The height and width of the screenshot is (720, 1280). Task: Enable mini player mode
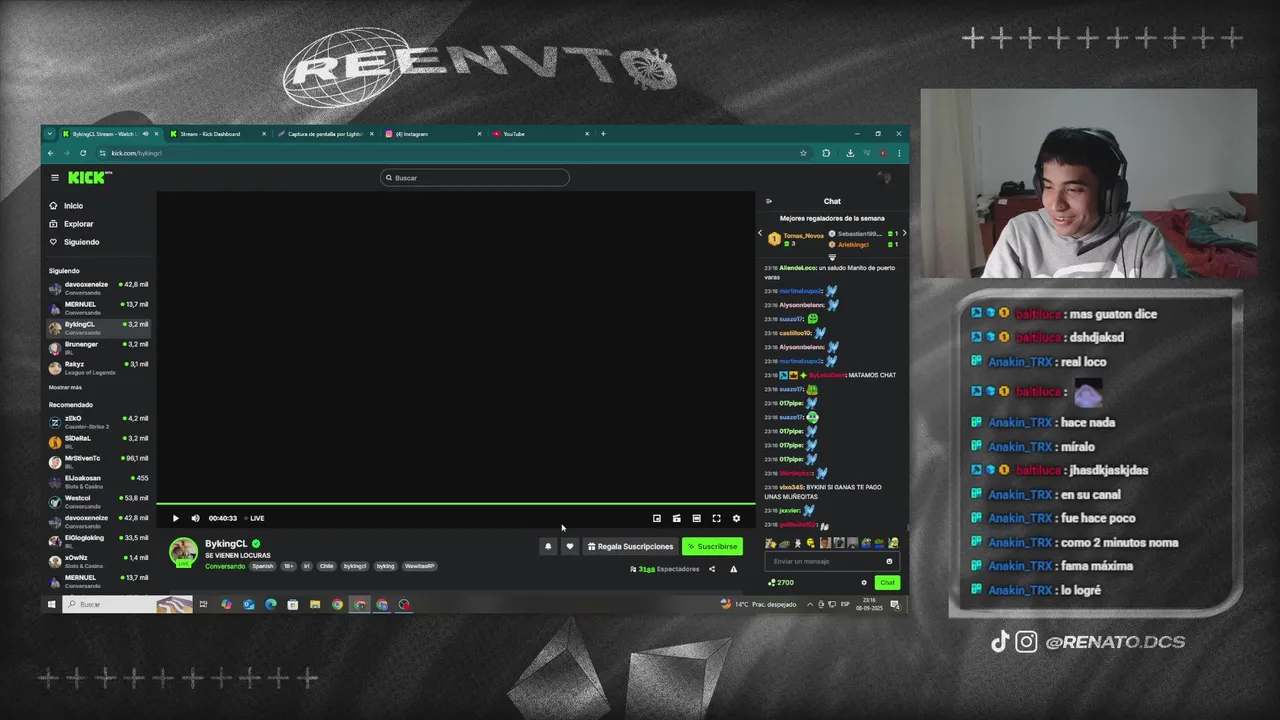pyautogui.click(x=657, y=518)
